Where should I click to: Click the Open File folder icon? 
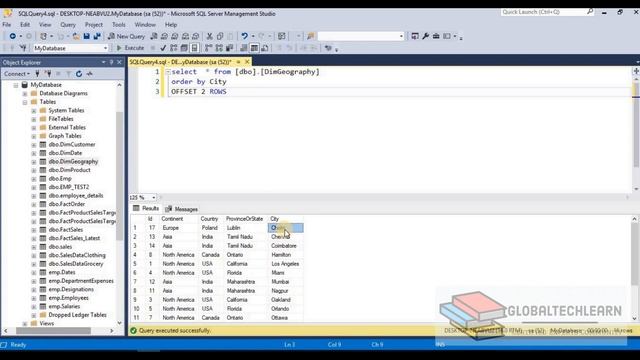(x=76, y=36)
